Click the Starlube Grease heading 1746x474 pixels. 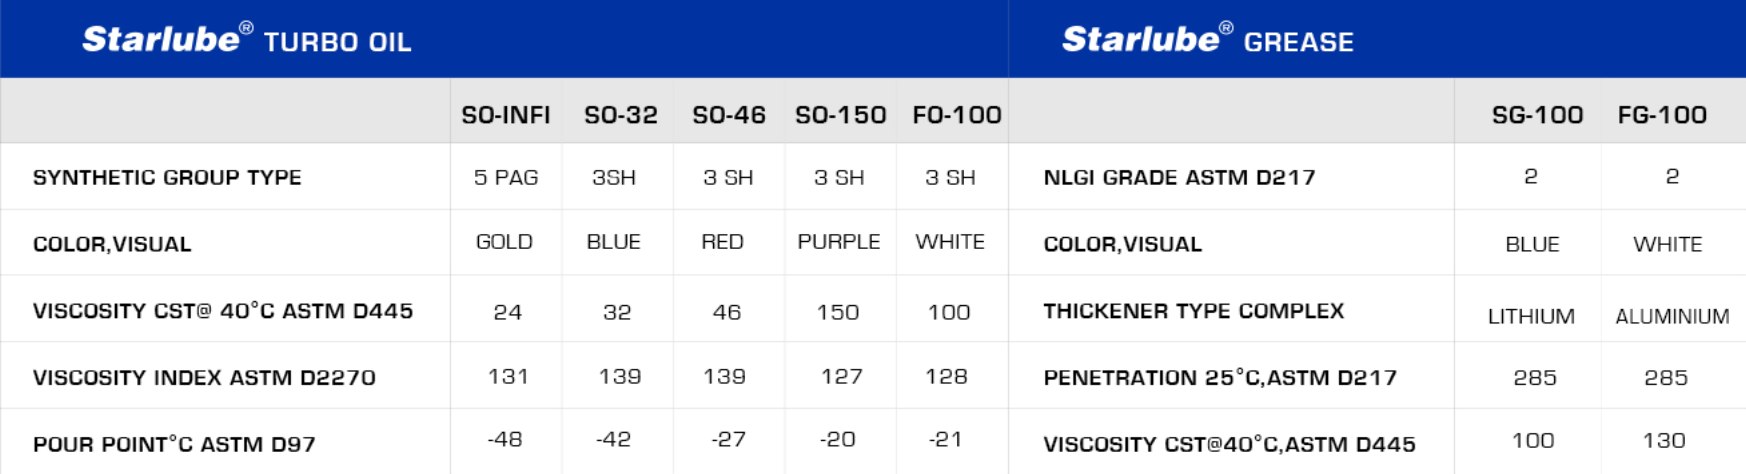[1207, 40]
